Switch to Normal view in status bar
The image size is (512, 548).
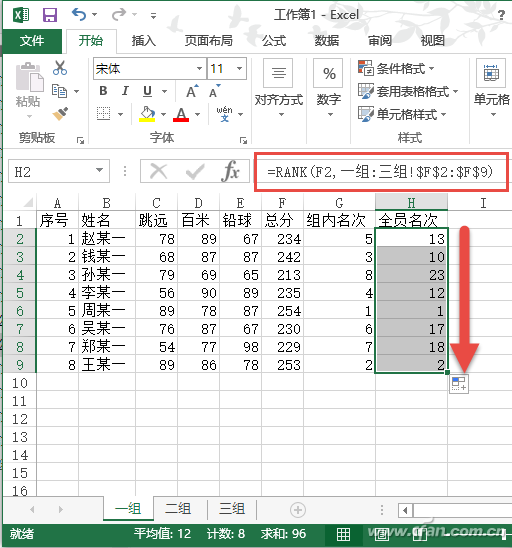pyautogui.click(x=343, y=534)
